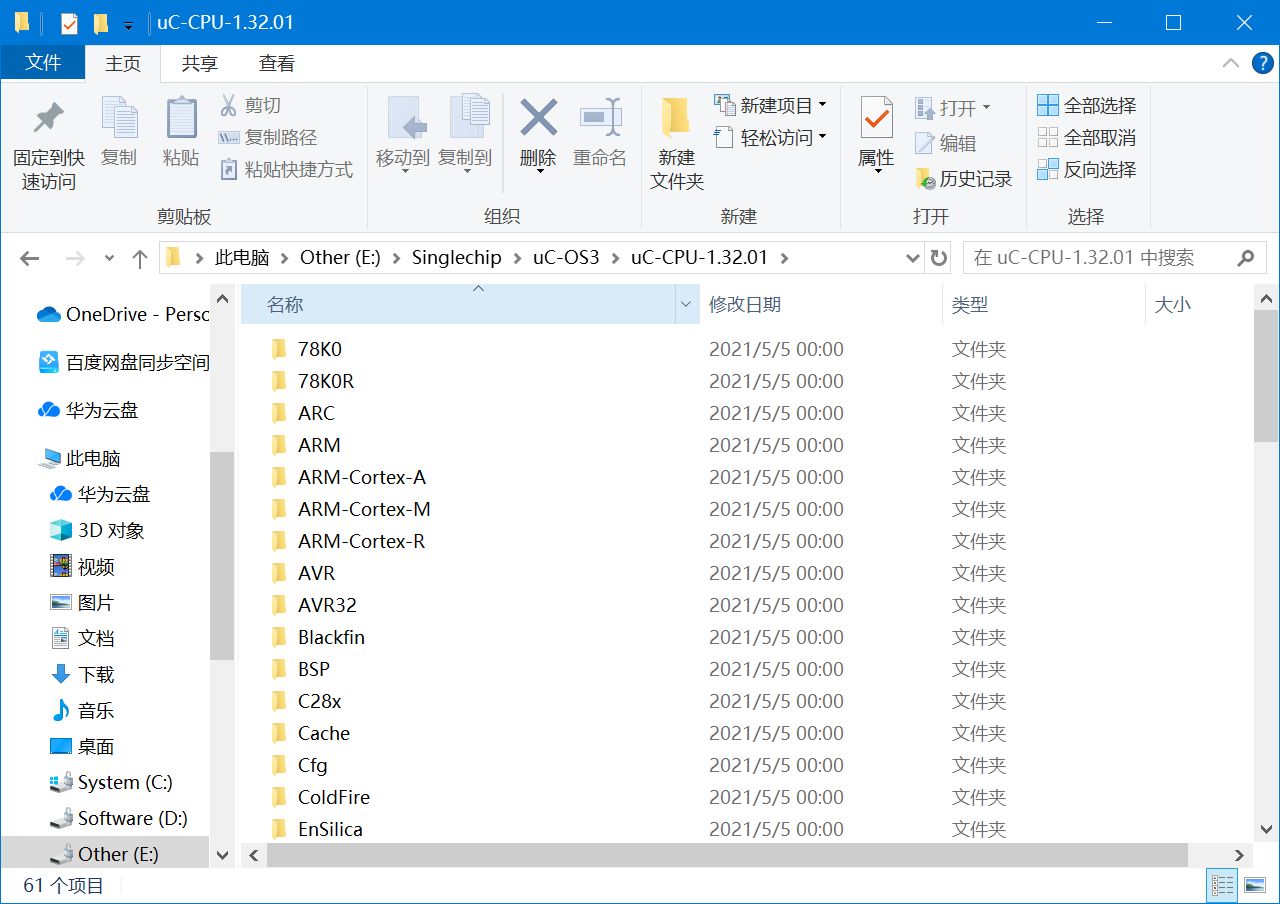Delete the selected item

click(538, 135)
